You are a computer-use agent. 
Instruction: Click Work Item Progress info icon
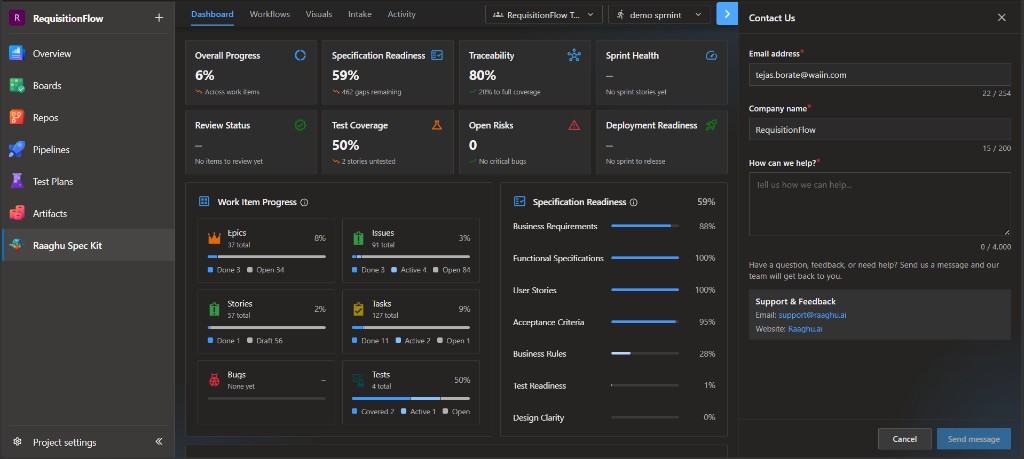pyautogui.click(x=304, y=202)
